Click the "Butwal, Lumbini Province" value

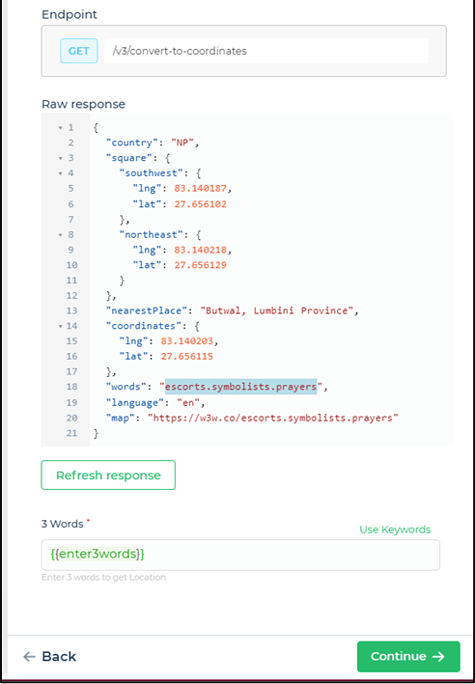pos(277,311)
